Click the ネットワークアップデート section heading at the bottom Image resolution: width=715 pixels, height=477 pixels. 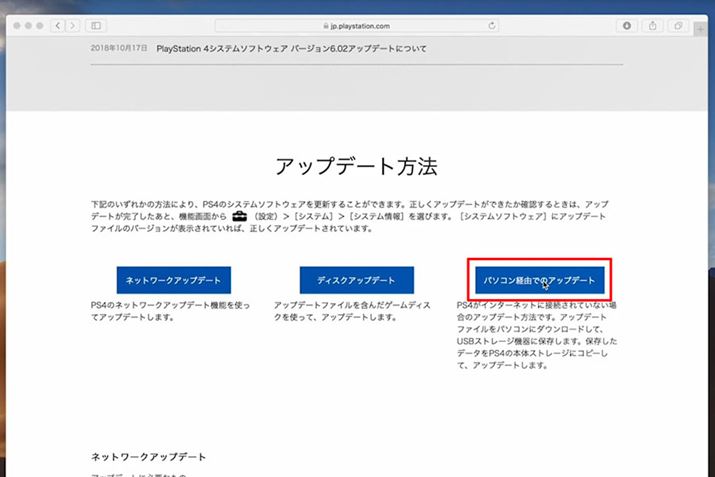148,457
